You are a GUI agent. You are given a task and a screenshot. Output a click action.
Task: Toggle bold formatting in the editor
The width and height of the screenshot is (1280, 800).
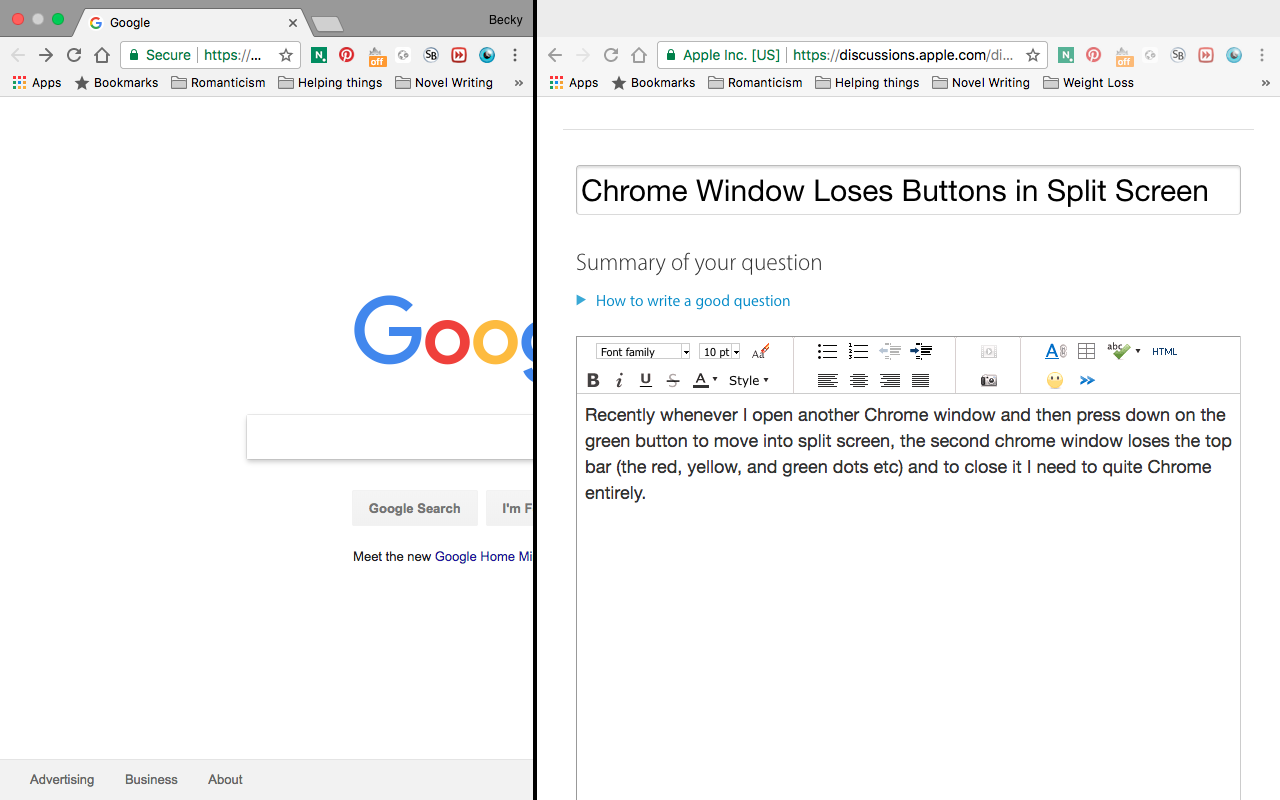click(x=593, y=380)
